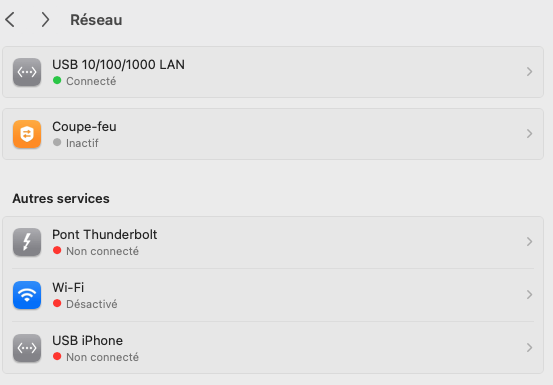Viewport: 553px width, 385px height.
Task: Click the green Connecté status dot
Action: tap(57, 80)
